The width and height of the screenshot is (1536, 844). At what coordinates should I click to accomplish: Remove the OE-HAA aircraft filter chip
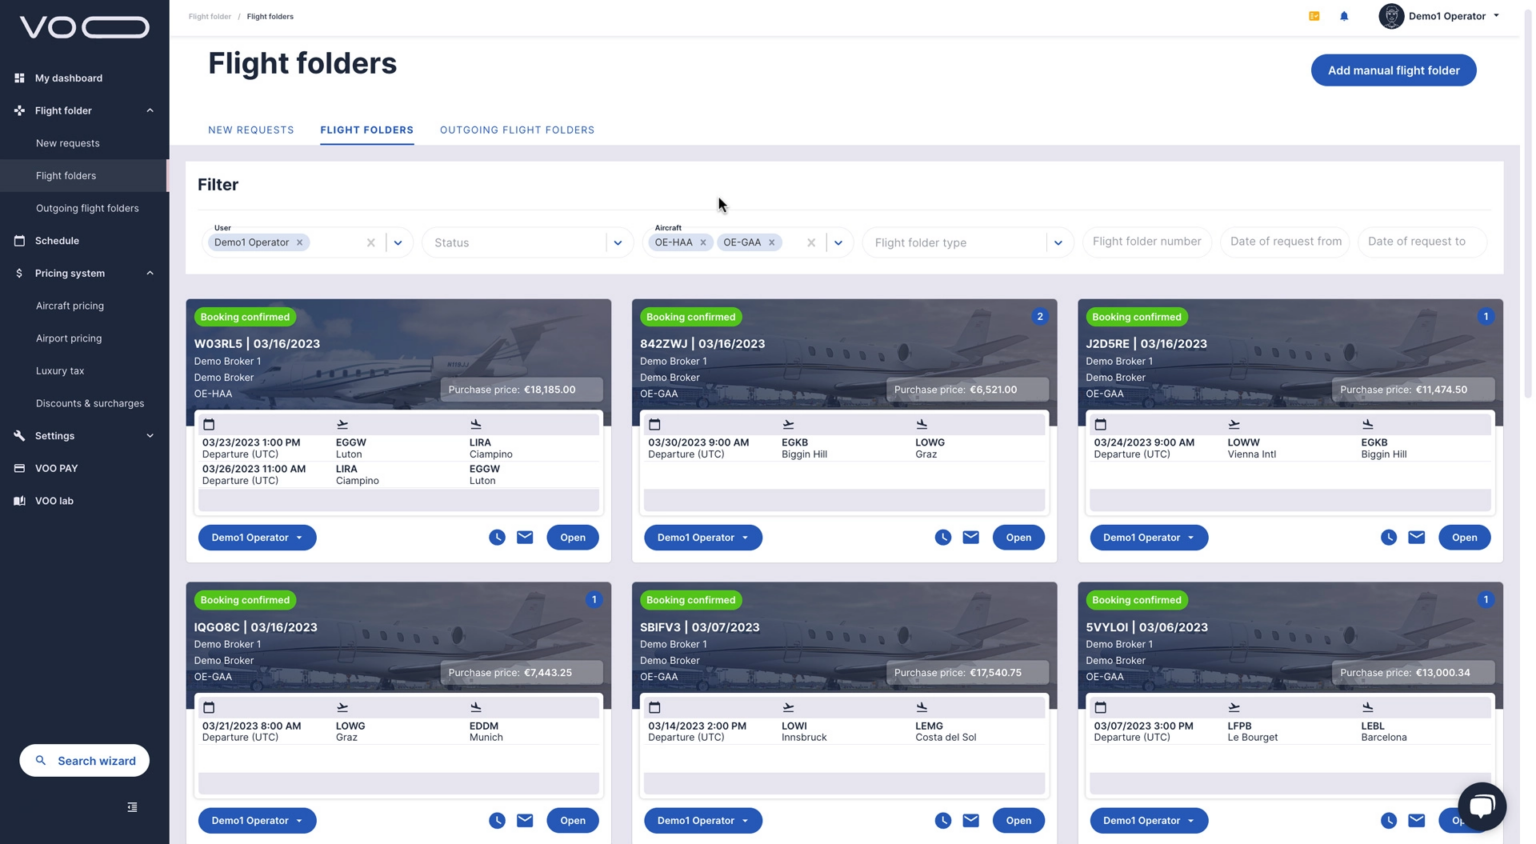(703, 242)
